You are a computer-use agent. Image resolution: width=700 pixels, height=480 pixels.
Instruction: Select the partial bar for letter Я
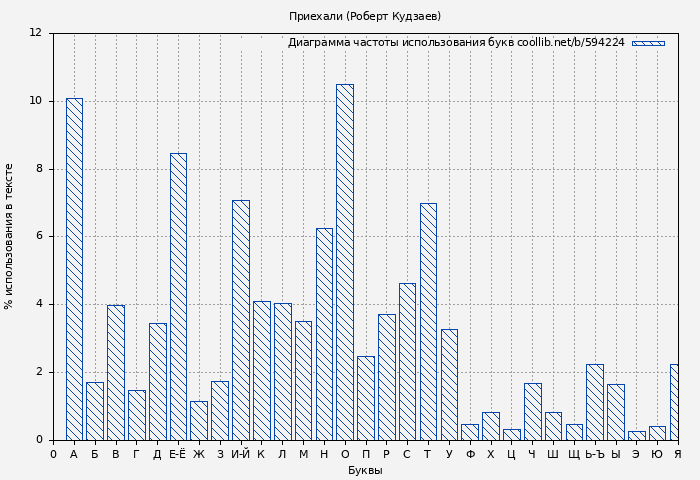(674, 402)
